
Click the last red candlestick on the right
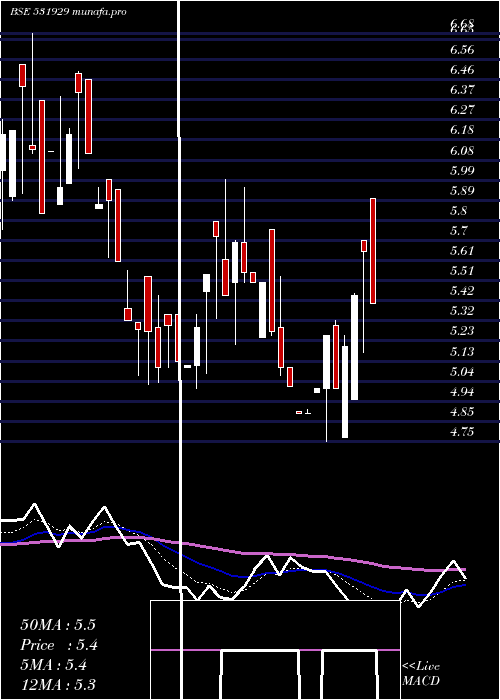point(373,251)
